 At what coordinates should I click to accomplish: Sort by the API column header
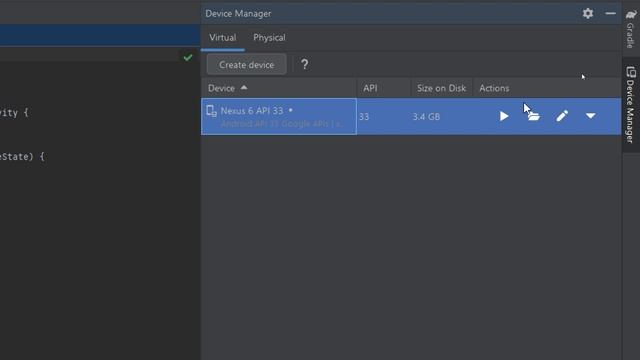coord(384,88)
